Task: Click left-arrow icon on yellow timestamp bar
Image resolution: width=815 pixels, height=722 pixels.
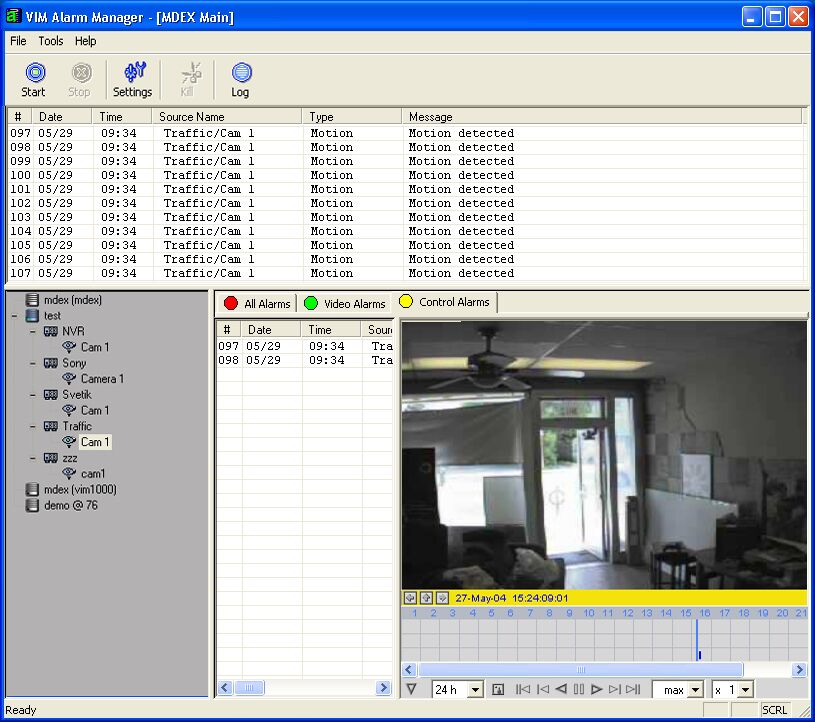Action: 410,598
